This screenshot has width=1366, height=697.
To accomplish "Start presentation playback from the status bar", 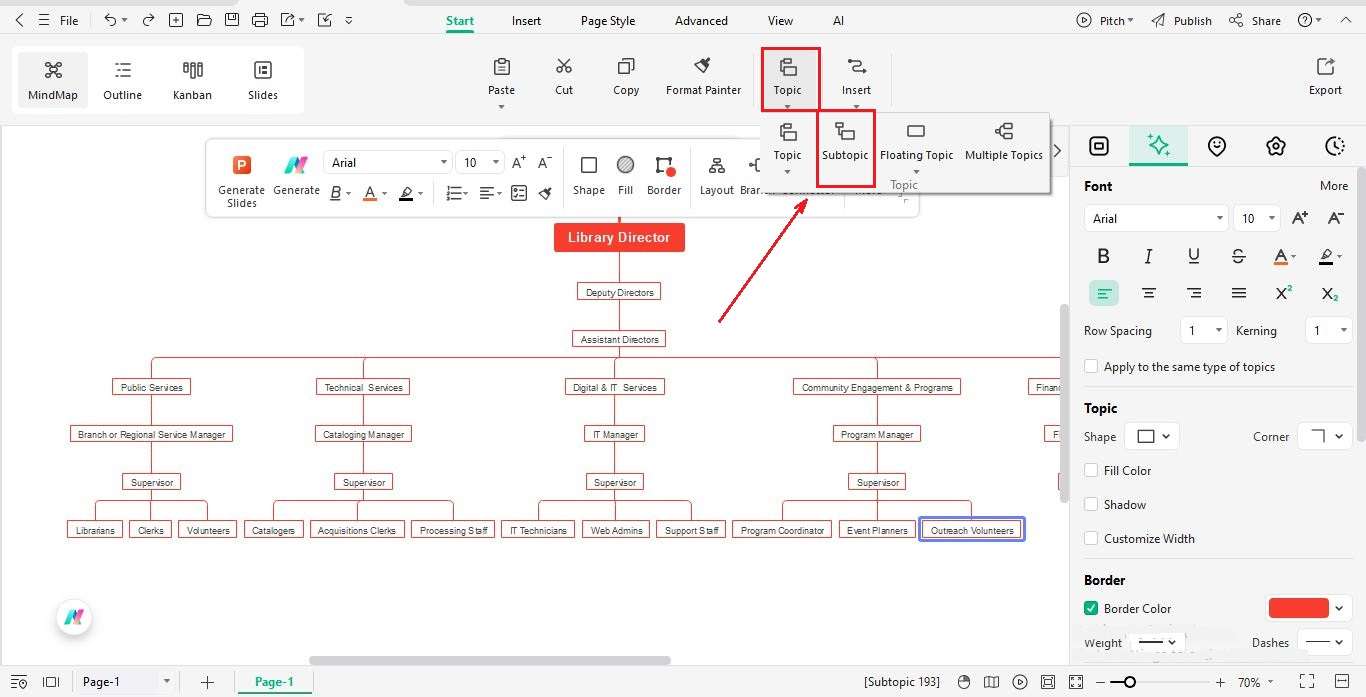I will tap(1019, 681).
